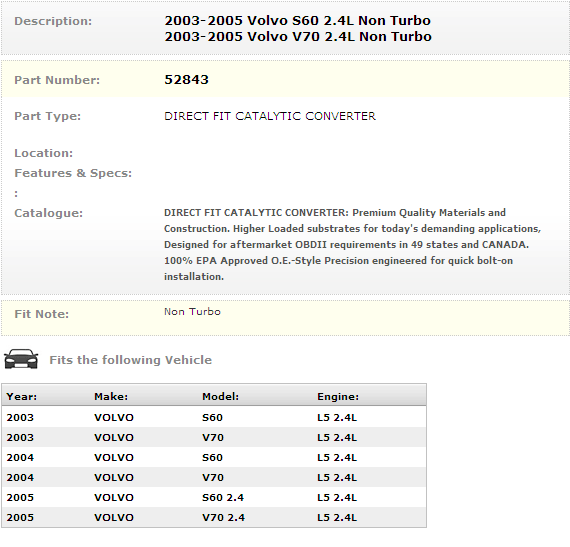Viewport: 570px width, 547px height.
Task: Click the "Non Turbo" fit note value
Action: (192, 312)
